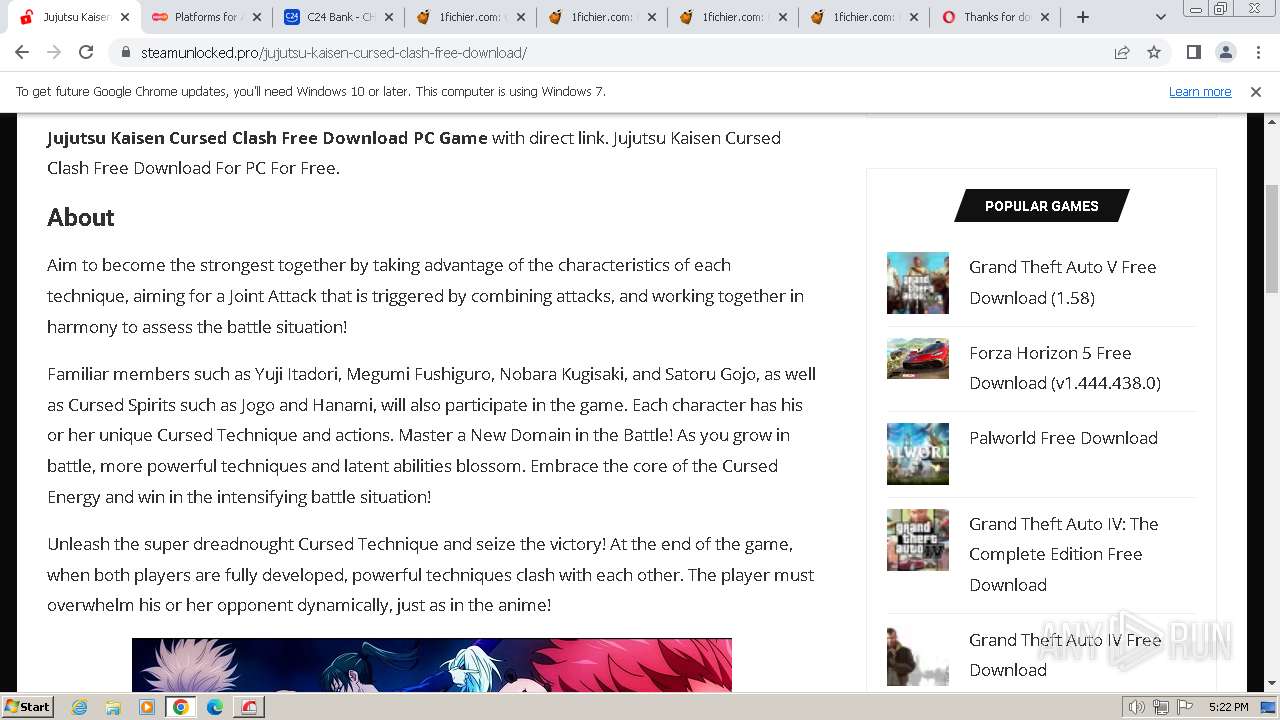
Task: Open Microsoft Edge taskbar icon
Action: (x=214, y=707)
